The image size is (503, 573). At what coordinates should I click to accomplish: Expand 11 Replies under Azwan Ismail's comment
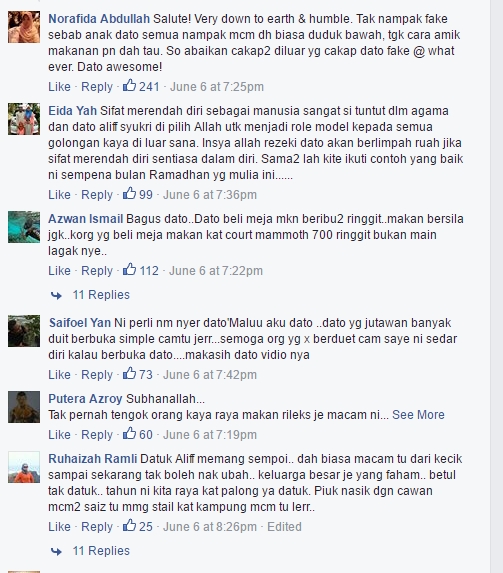(x=101, y=295)
